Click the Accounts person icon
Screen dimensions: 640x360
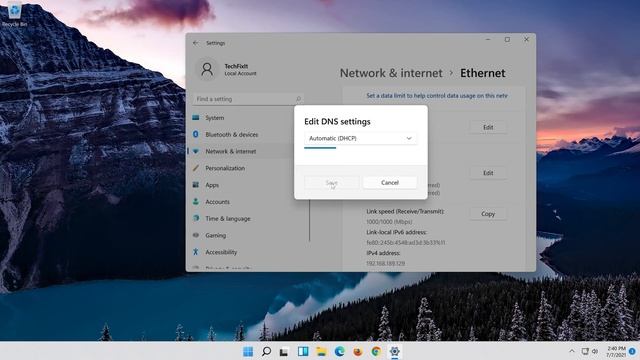[x=196, y=202]
